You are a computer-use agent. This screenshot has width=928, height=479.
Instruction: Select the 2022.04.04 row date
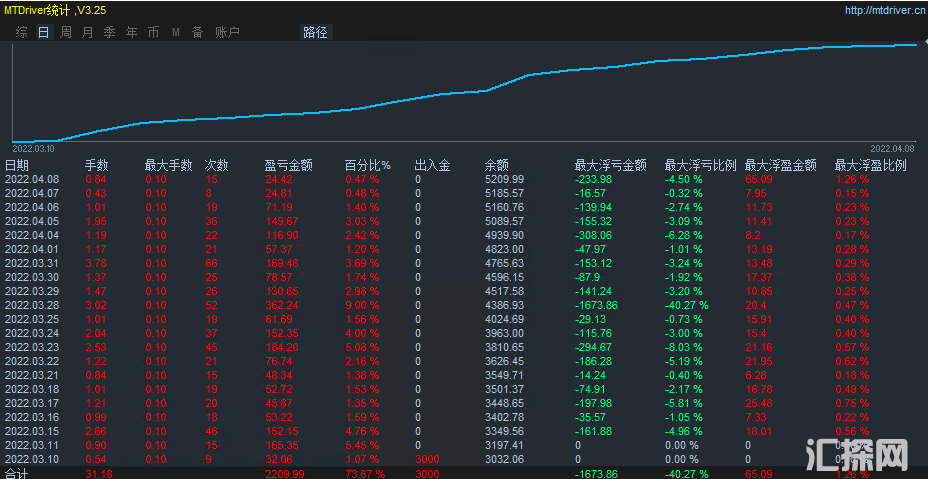click(x=32, y=235)
